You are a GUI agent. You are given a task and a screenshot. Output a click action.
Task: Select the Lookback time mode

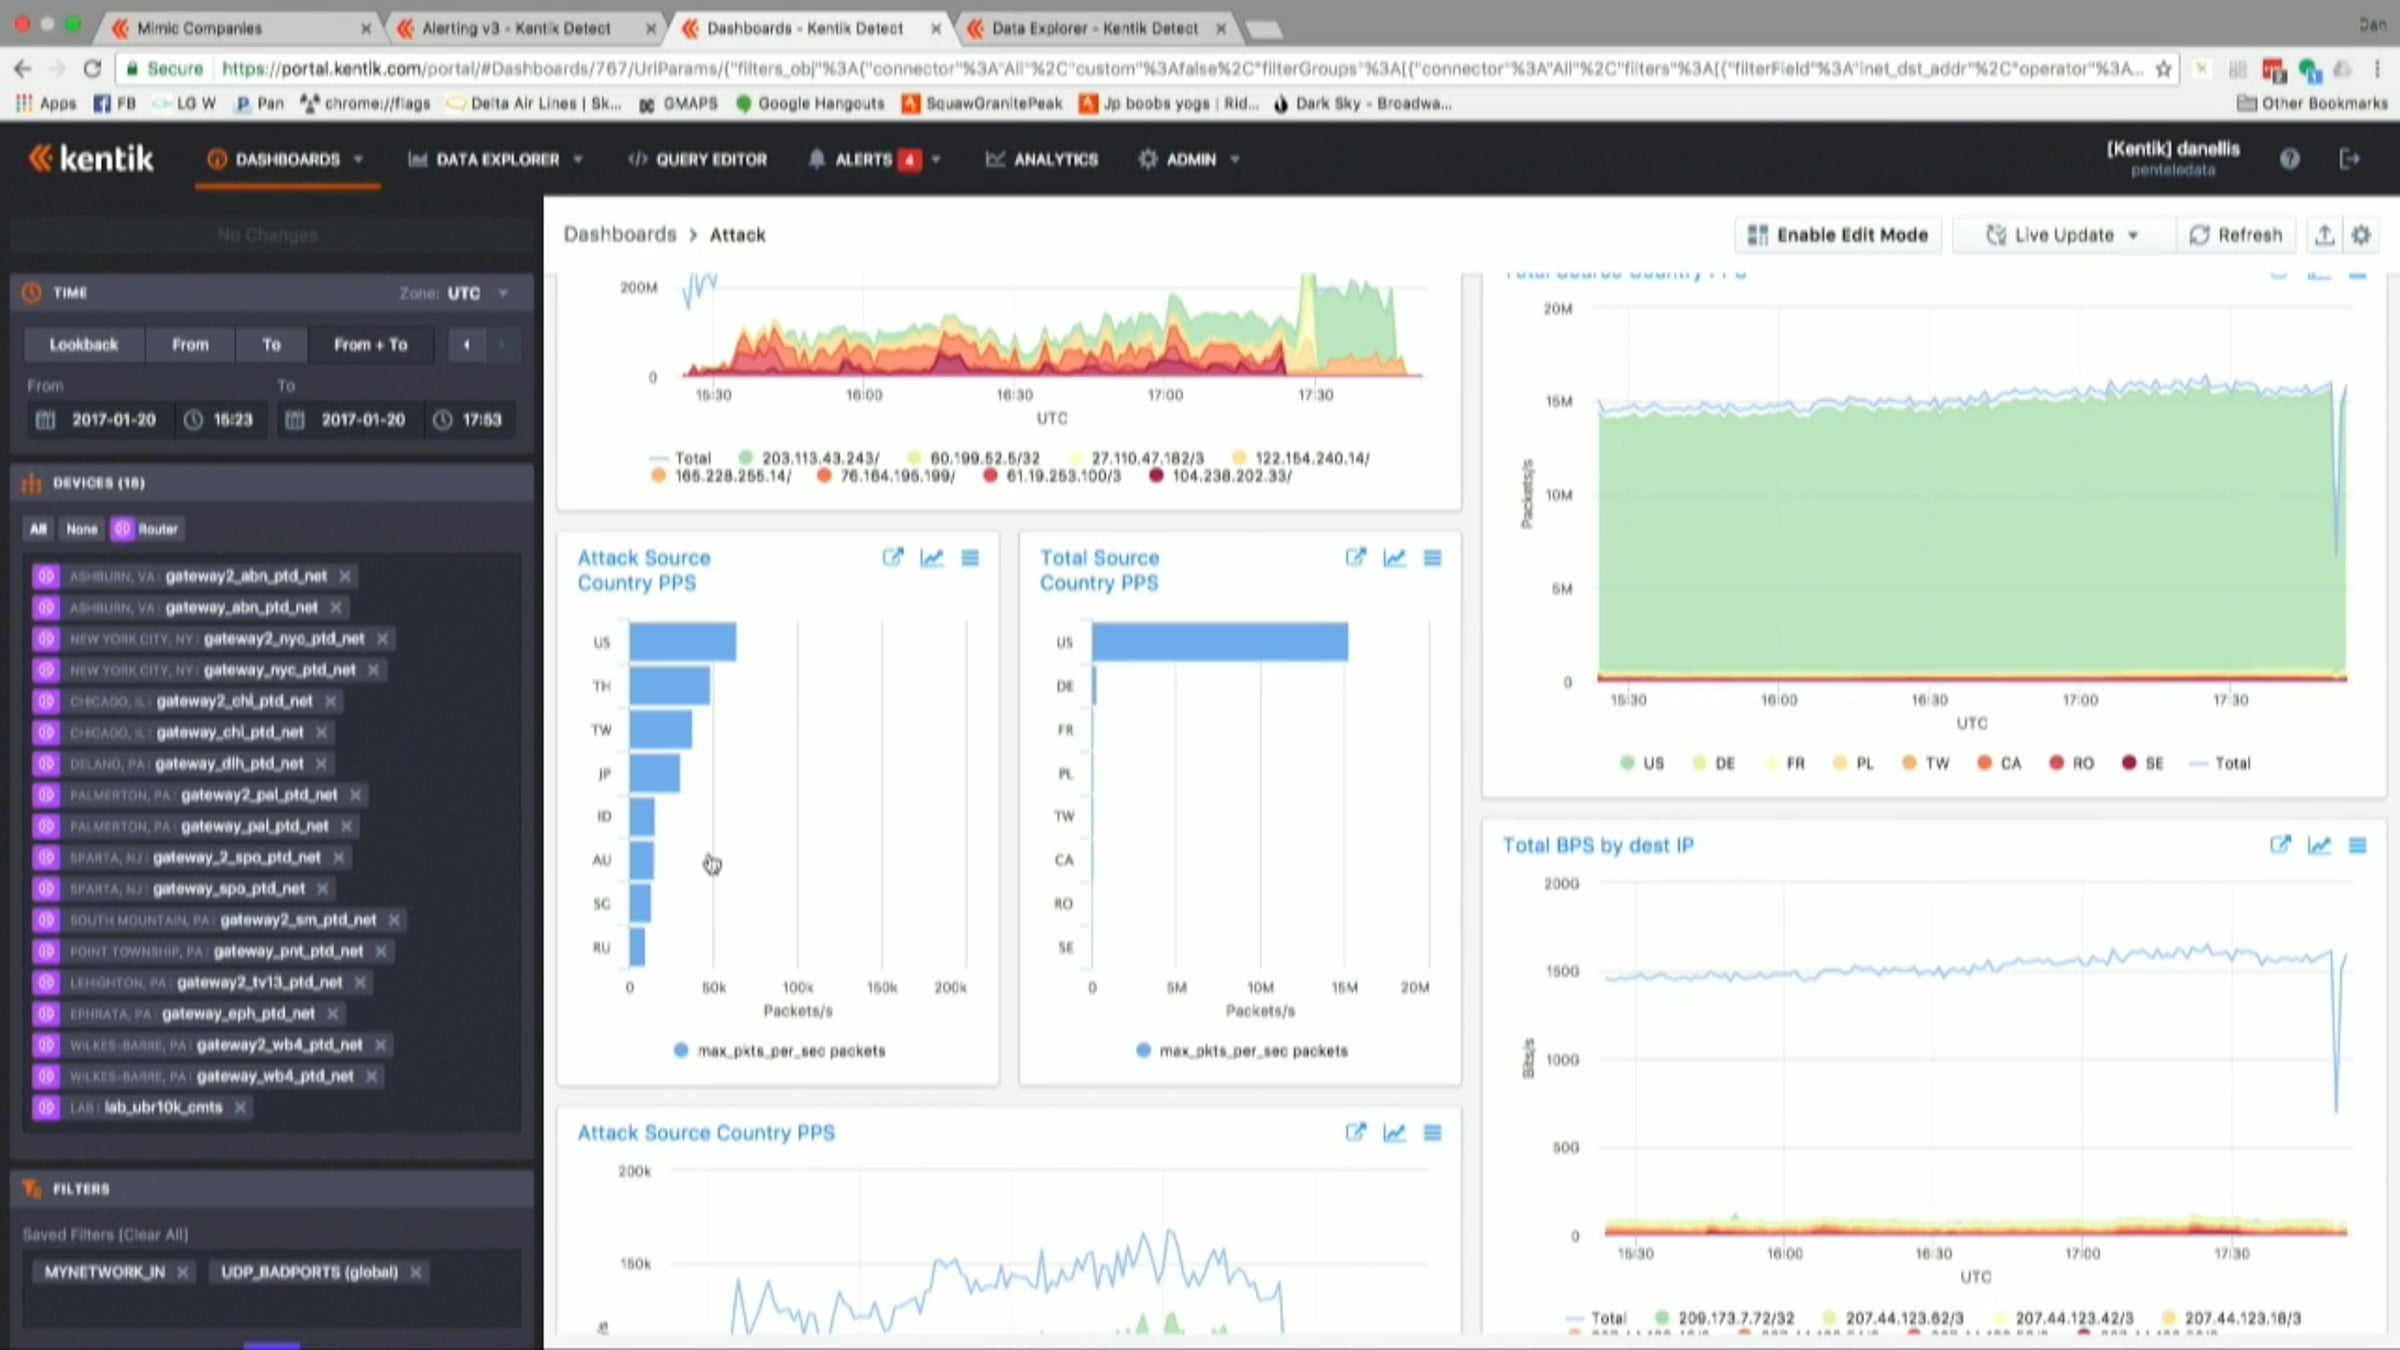84,345
